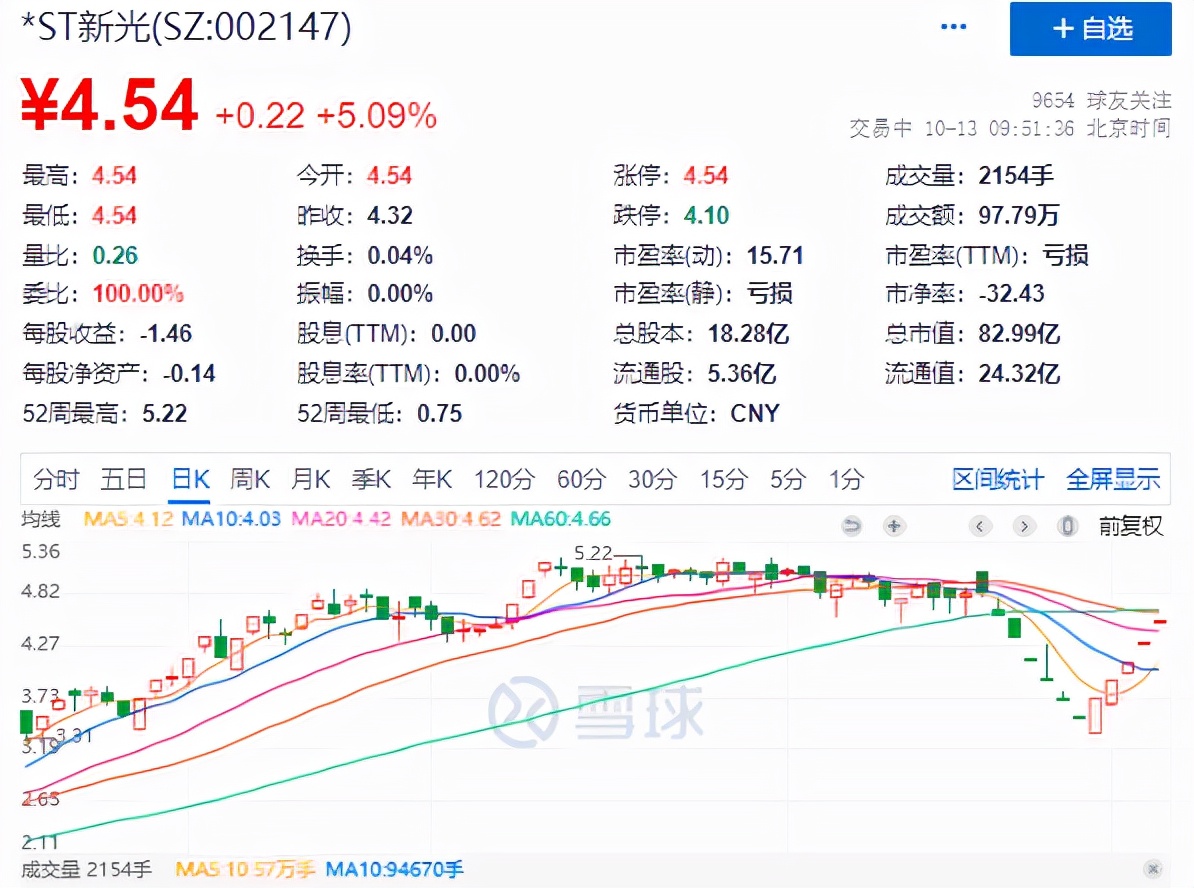Switch to the 60分 interval tab

click(581, 479)
